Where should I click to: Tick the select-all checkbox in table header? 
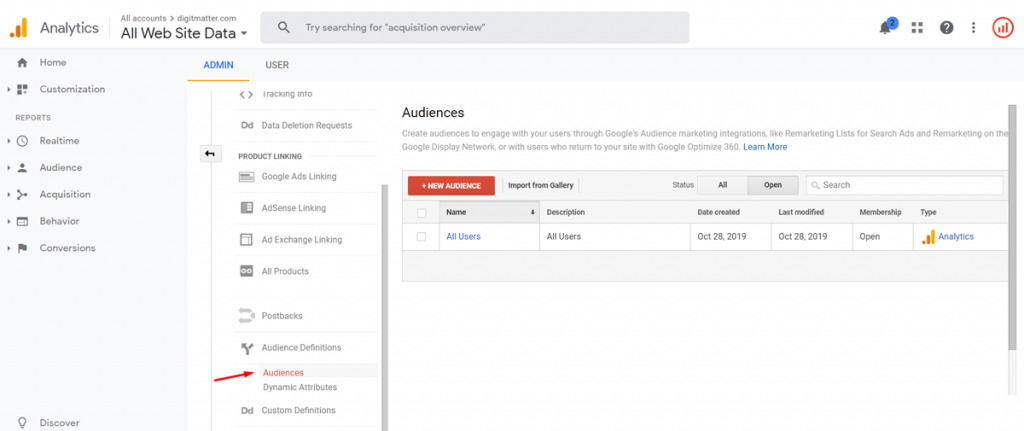[421, 212]
